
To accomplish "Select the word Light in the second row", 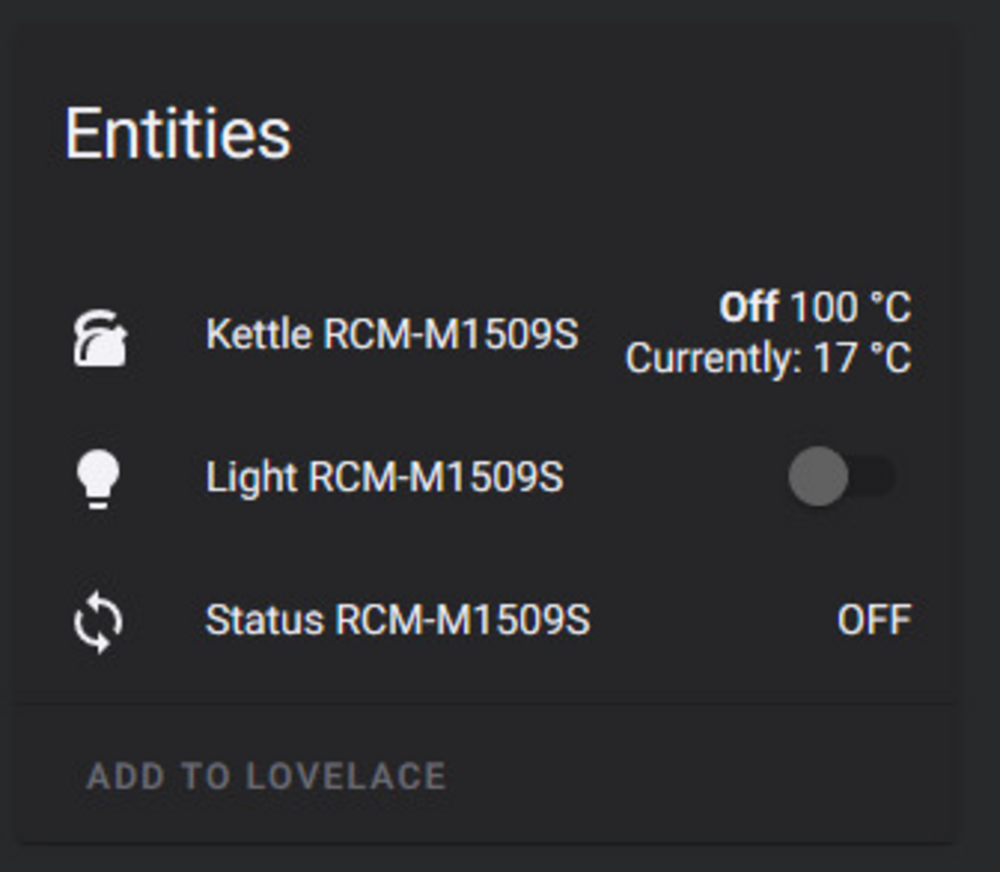I will click(251, 478).
